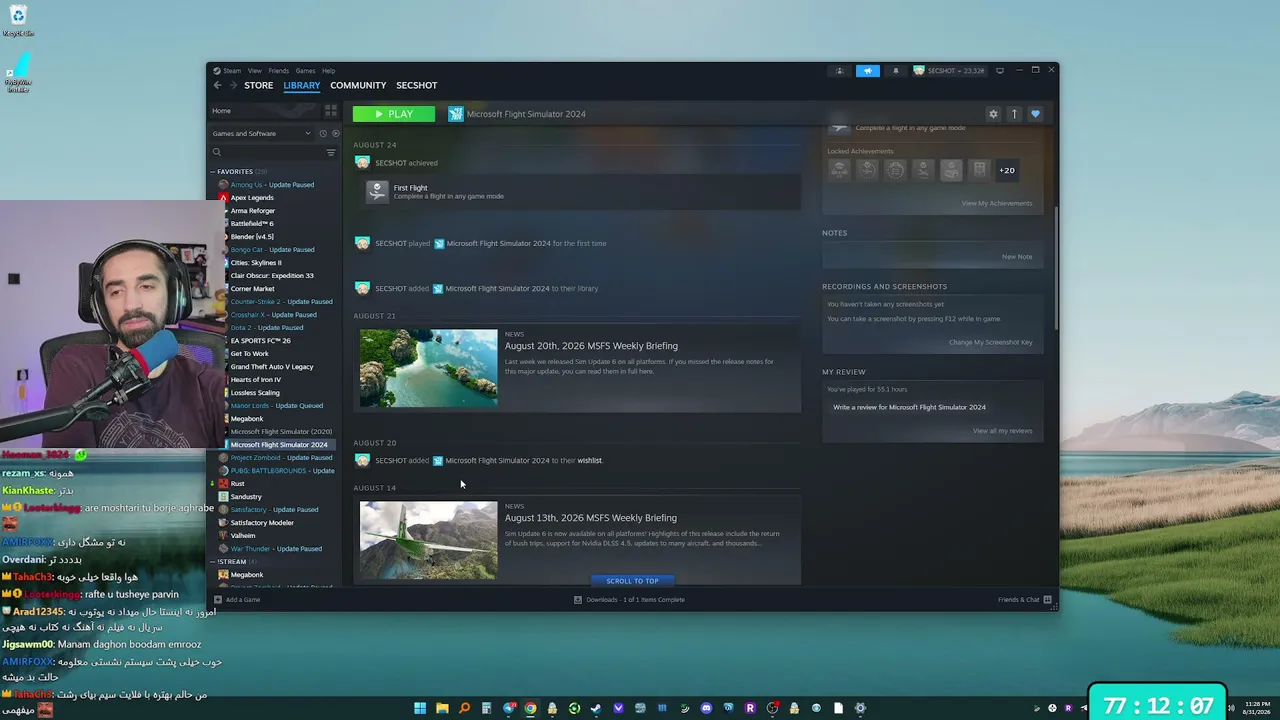Open the announcements megaphone button
The image size is (1280, 720).
click(x=868, y=71)
